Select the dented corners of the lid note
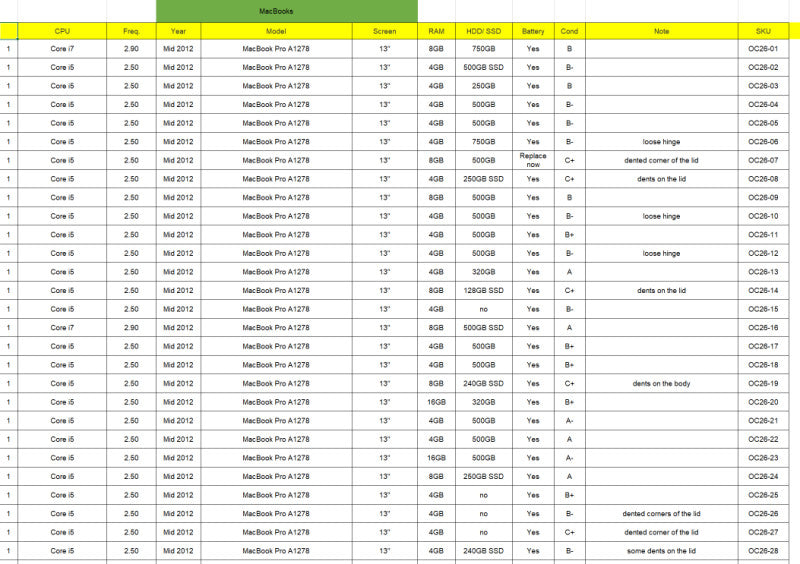The image size is (800, 564). coord(661,513)
